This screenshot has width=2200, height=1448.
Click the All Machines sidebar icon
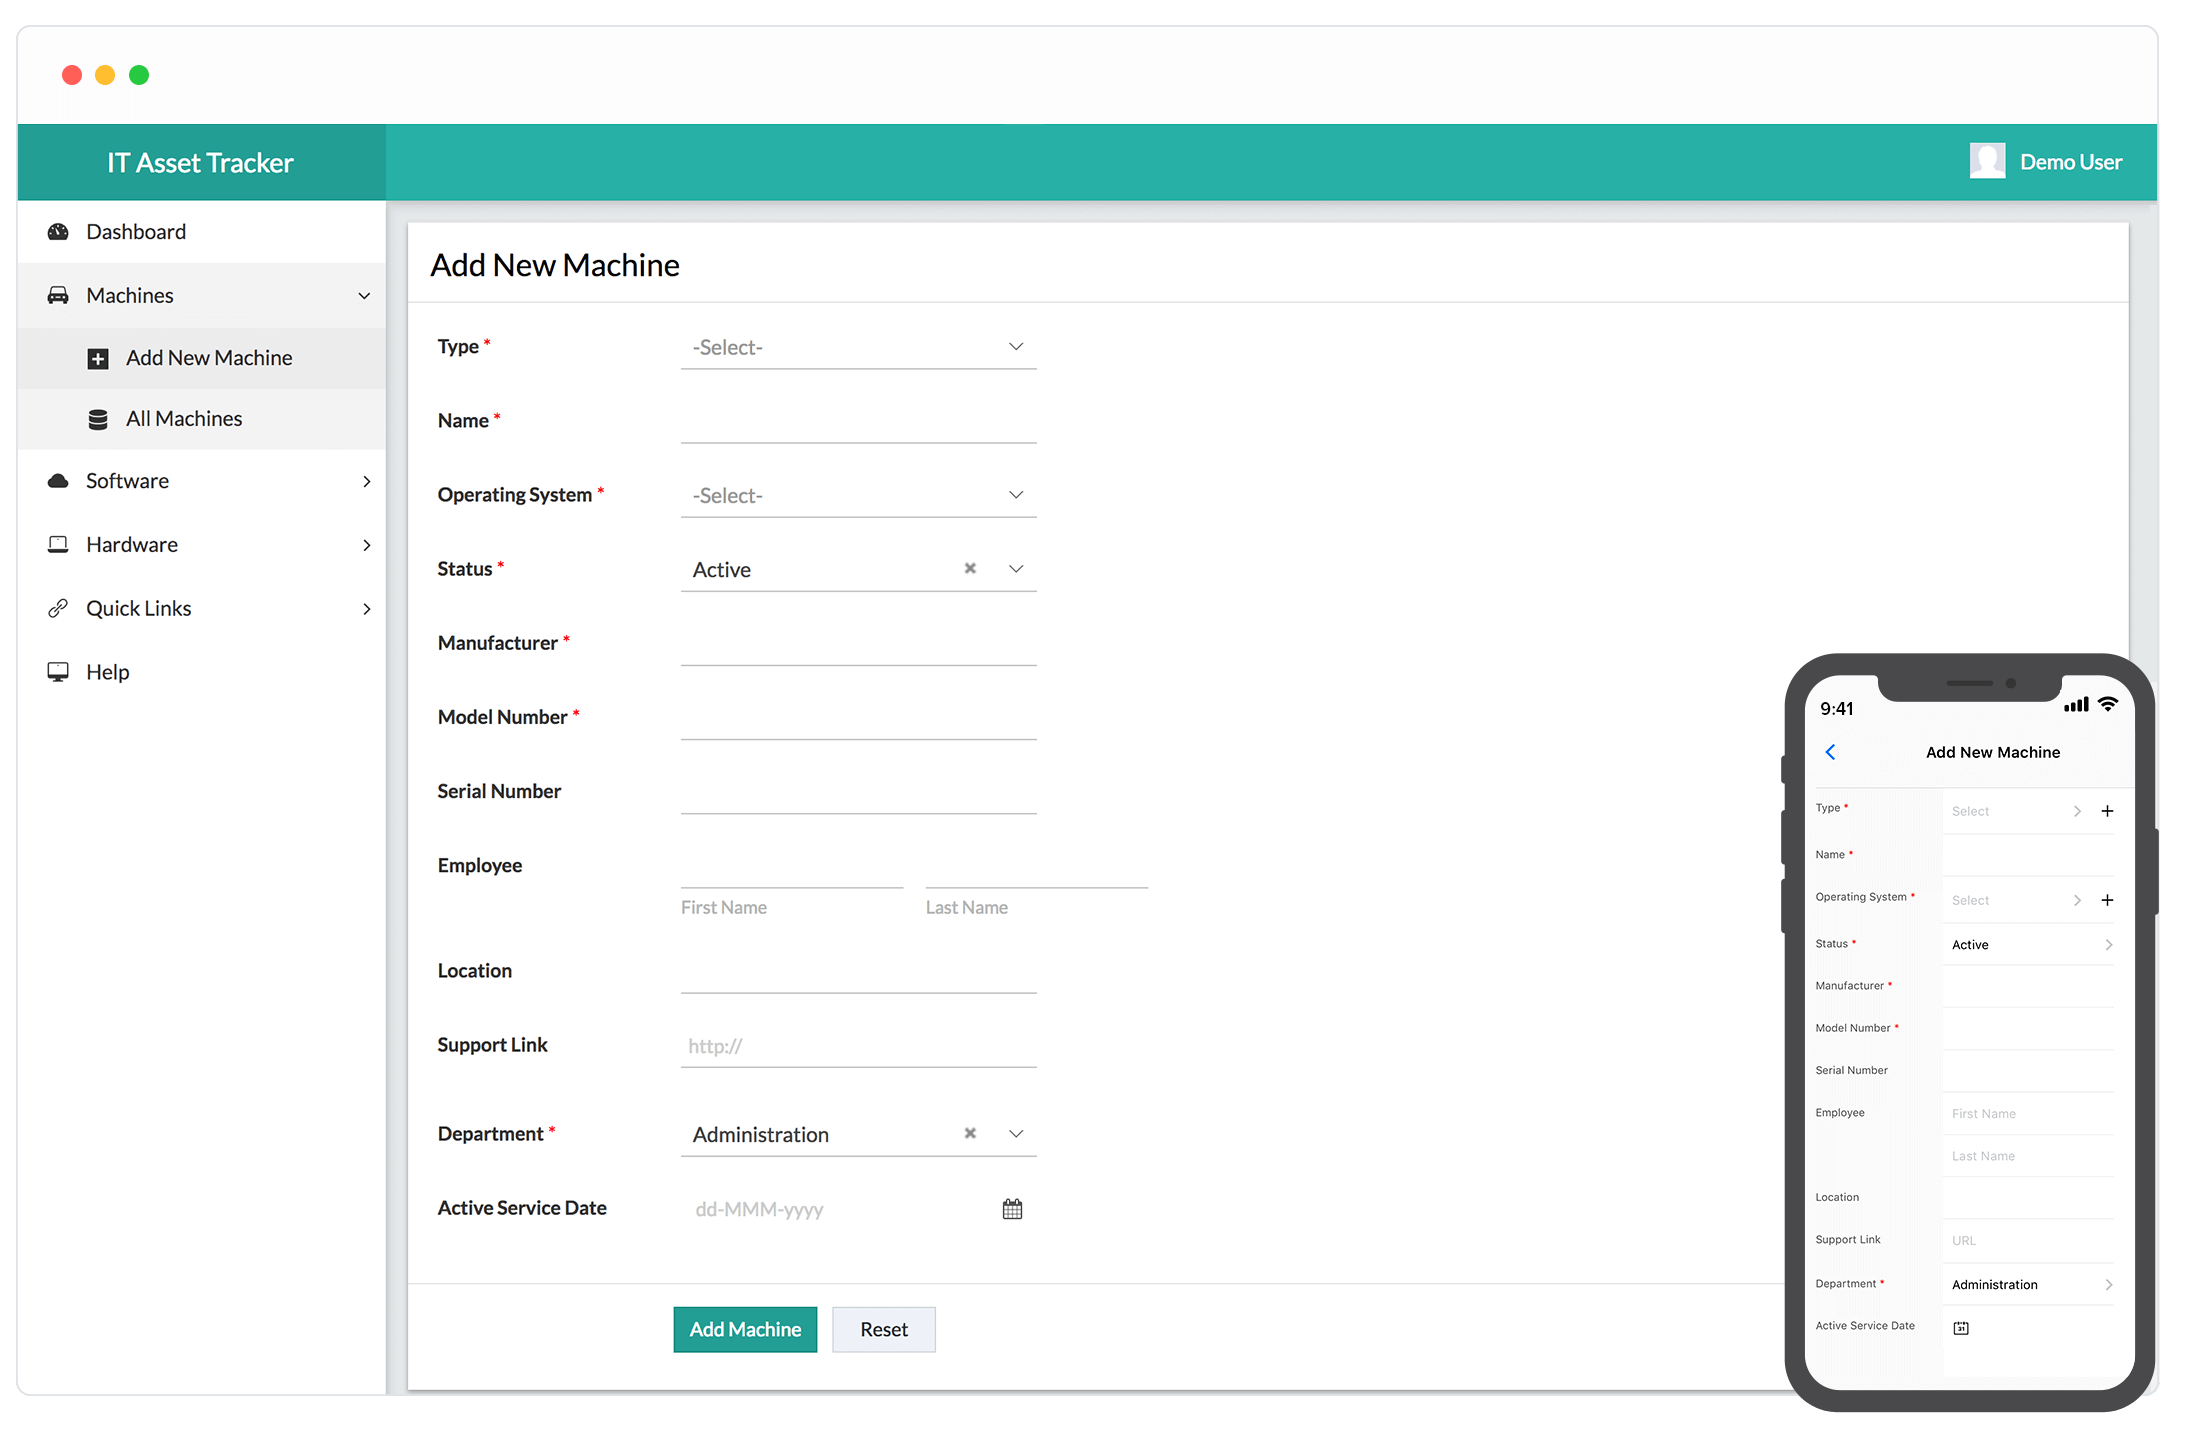click(99, 417)
